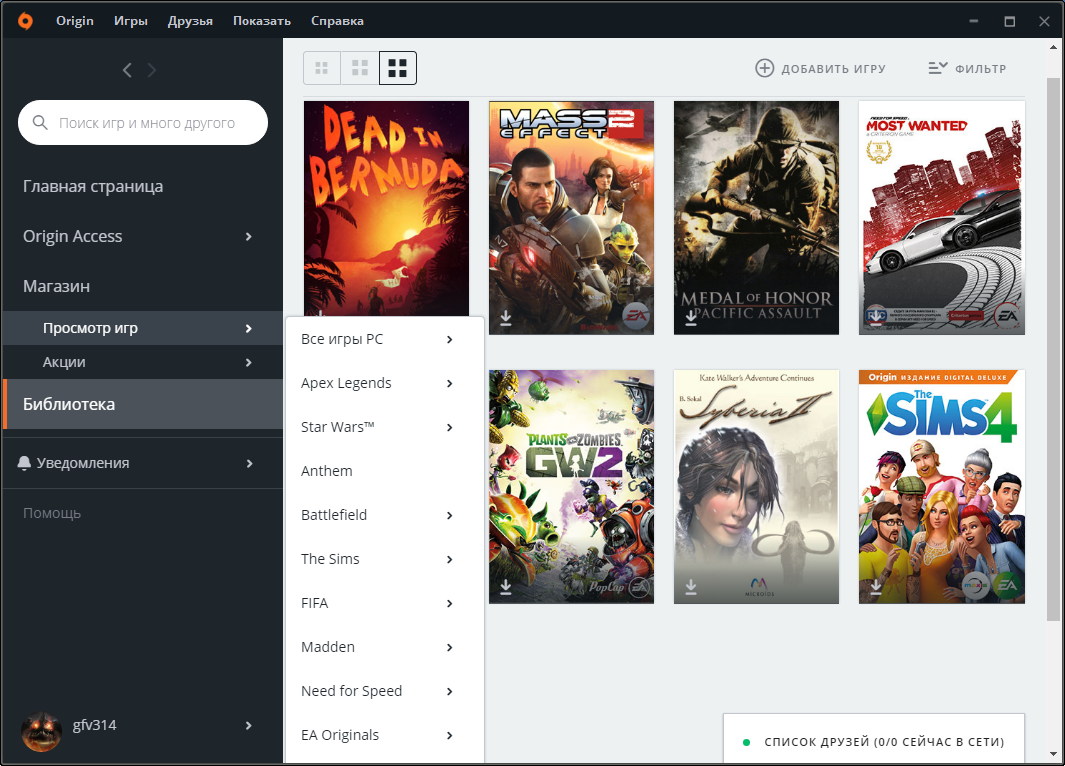Click download arrow on Syberia II
This screenshot has height=766, width=1065.
pos(691,587)
